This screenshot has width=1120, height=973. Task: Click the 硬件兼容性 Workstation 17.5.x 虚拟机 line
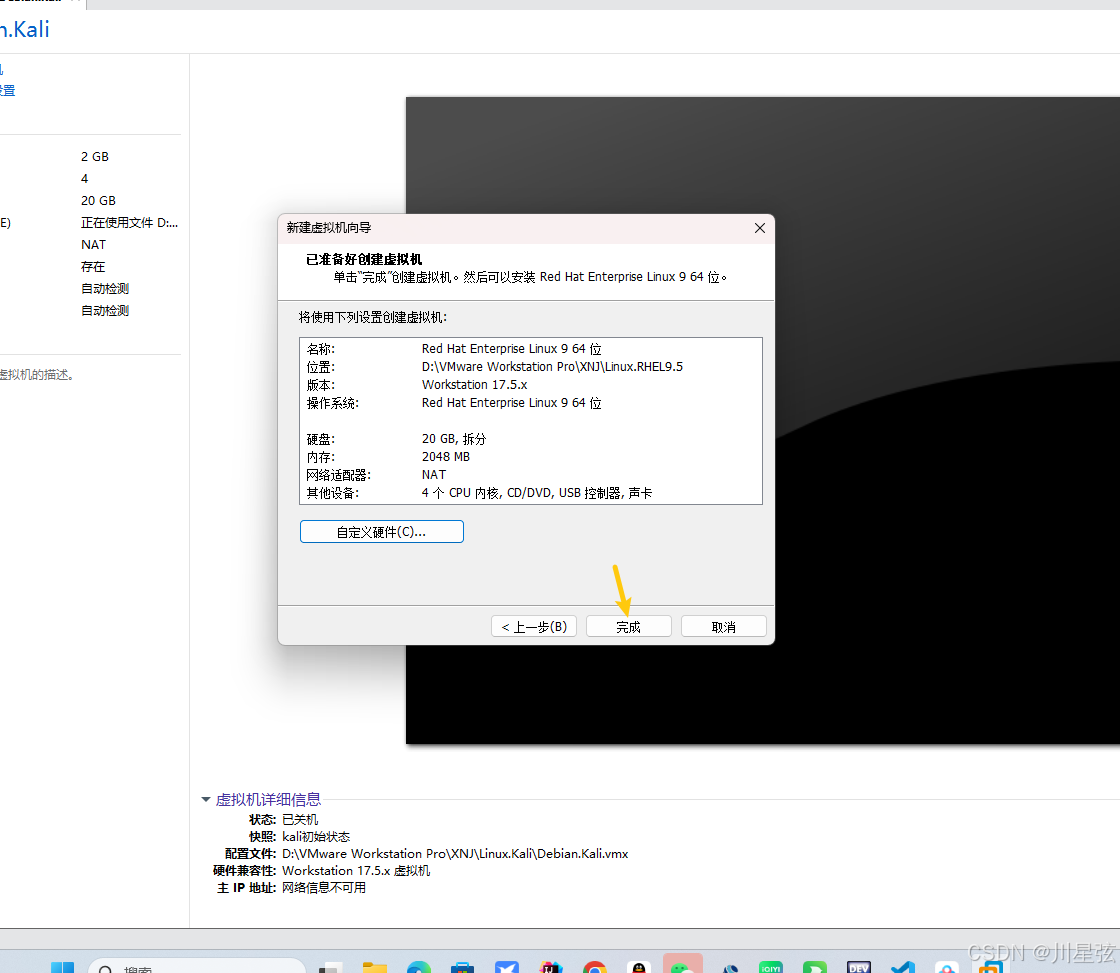pyautogui.click(x=321, y=871)
